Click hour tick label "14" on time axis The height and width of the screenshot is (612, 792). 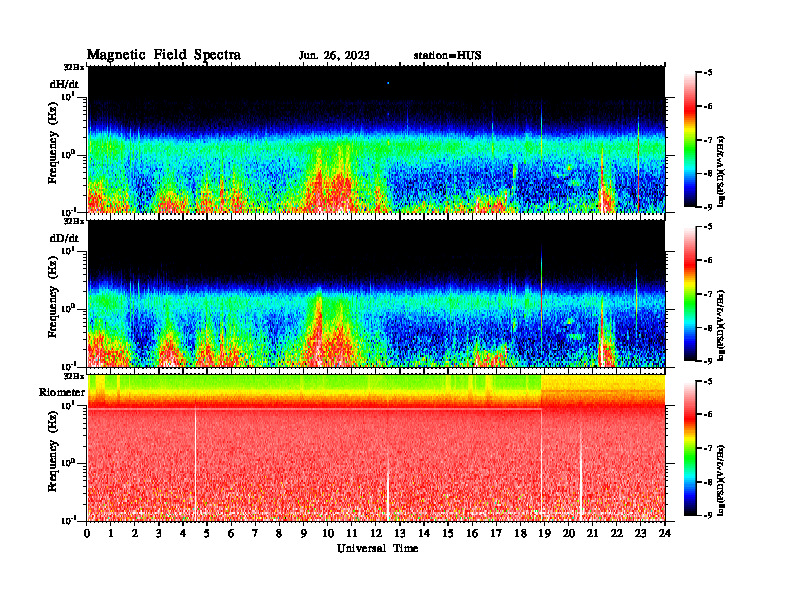click(x=424, y=534)
